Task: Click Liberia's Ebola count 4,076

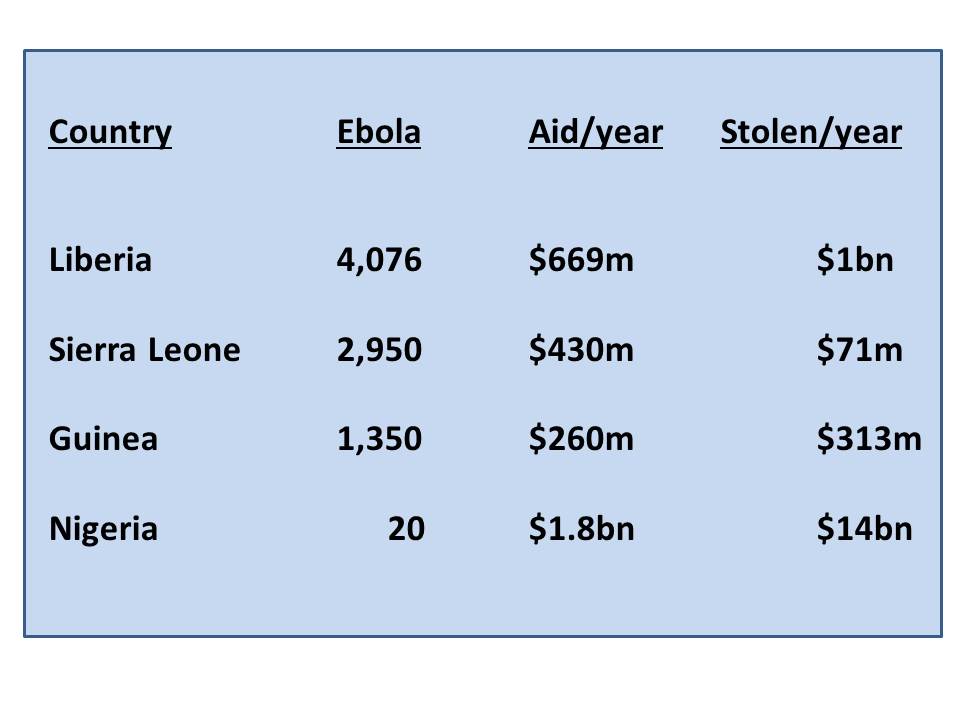Action: click(x=379, y=260)
